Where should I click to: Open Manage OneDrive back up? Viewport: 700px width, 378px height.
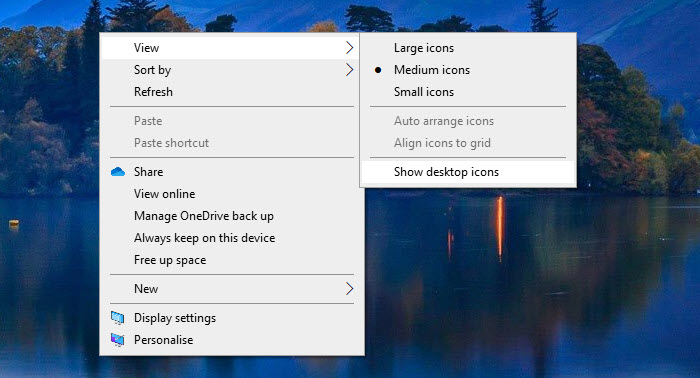(x=231, y=216)
